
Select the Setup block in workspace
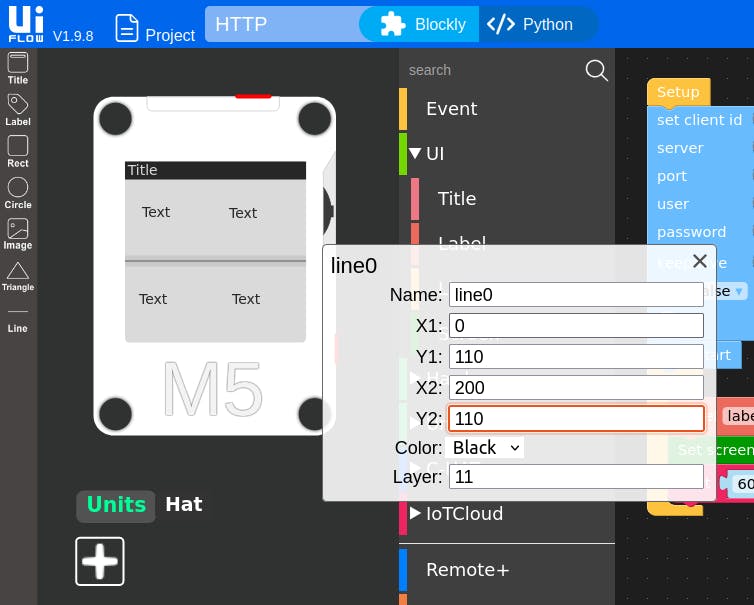point(678,92)
